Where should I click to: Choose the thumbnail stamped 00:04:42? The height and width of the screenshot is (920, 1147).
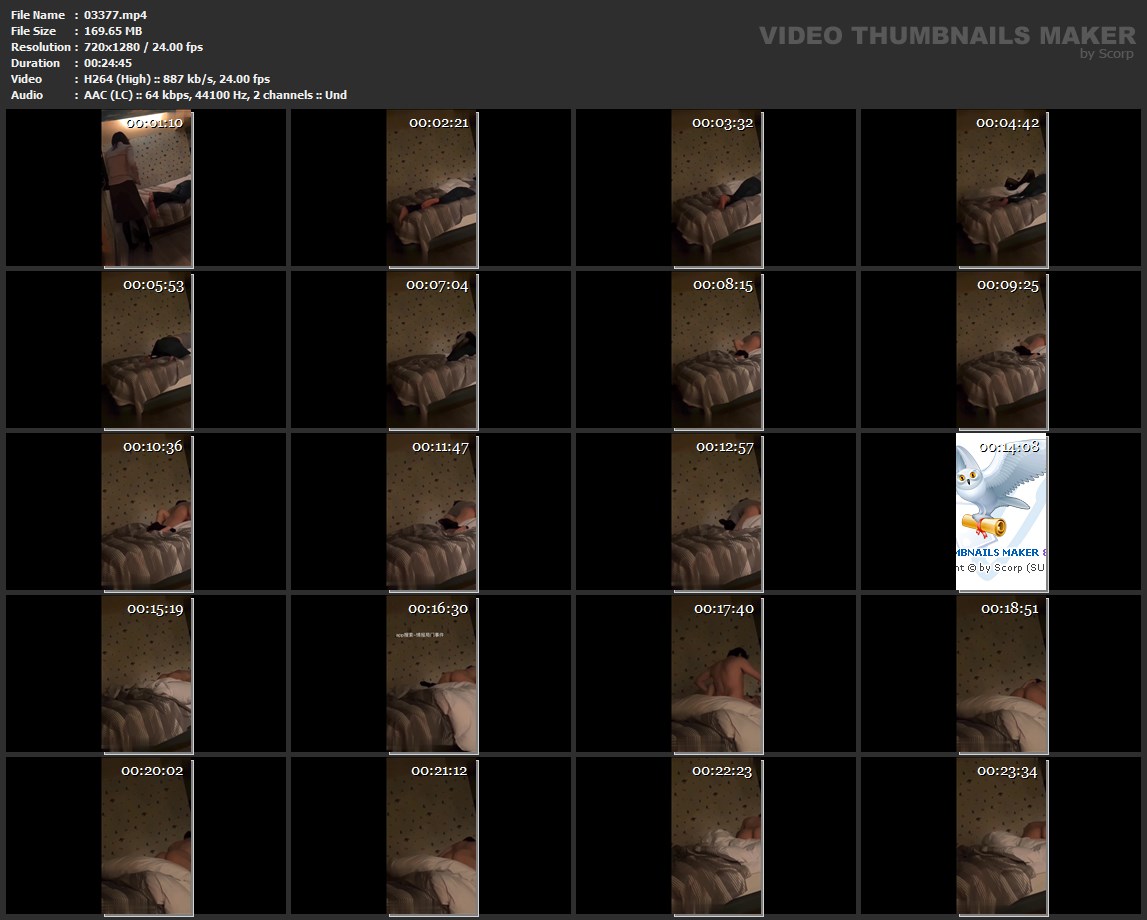click(x=1001, y=188)
